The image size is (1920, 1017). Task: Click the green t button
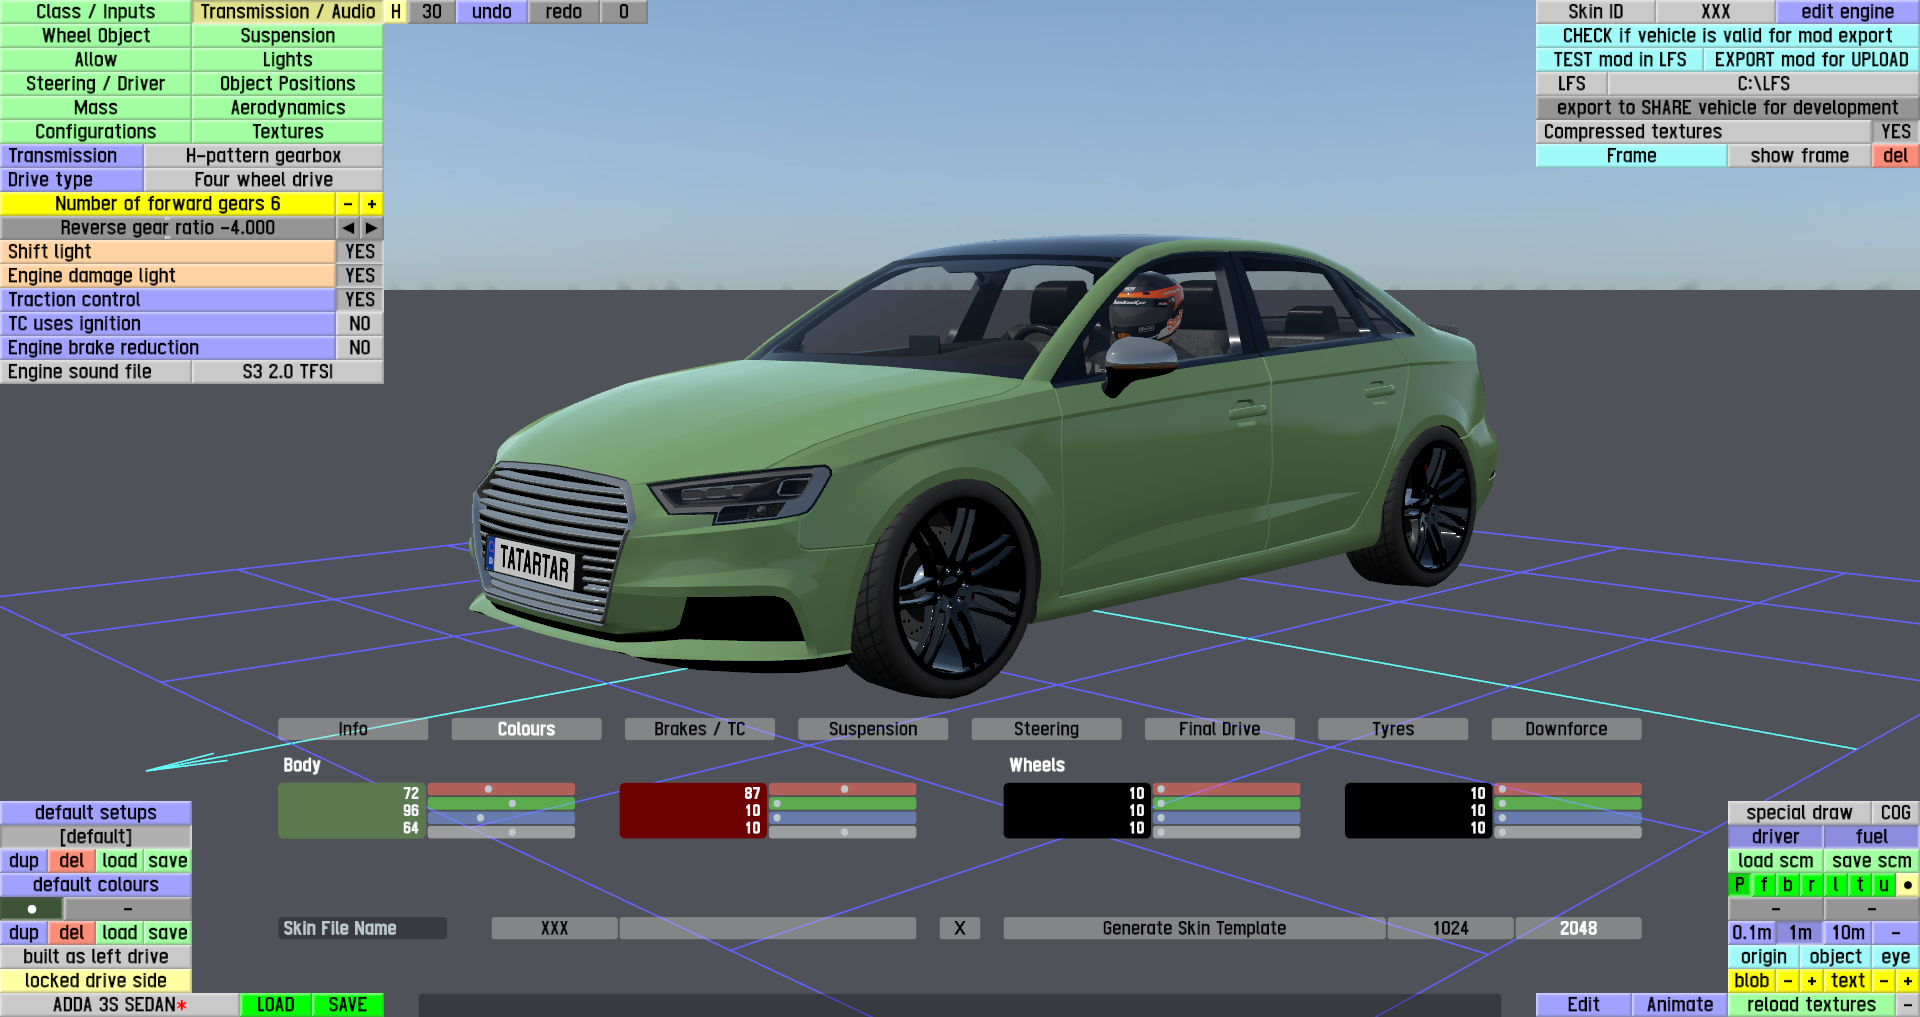(1860, 885)
